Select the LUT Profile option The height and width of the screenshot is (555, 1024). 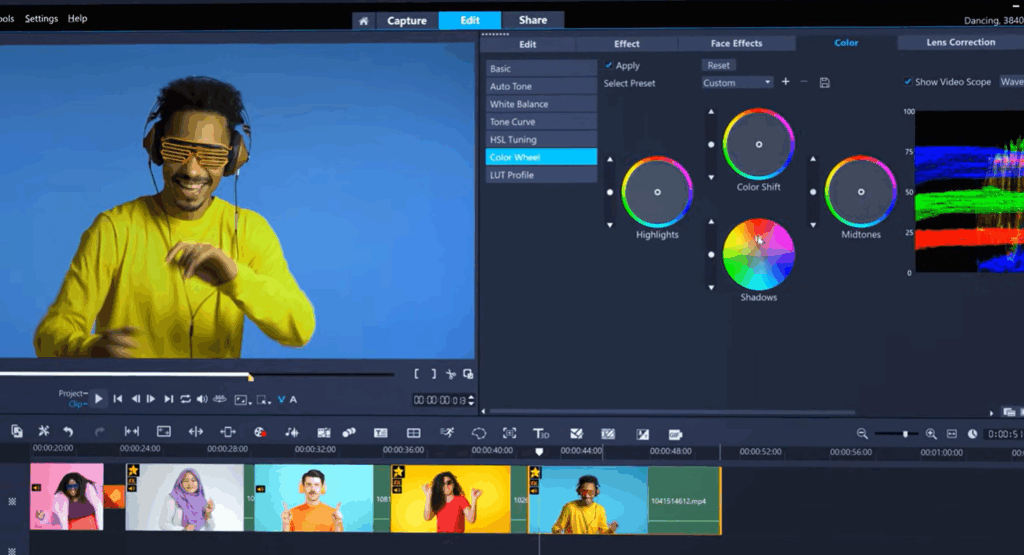(541, 175)
